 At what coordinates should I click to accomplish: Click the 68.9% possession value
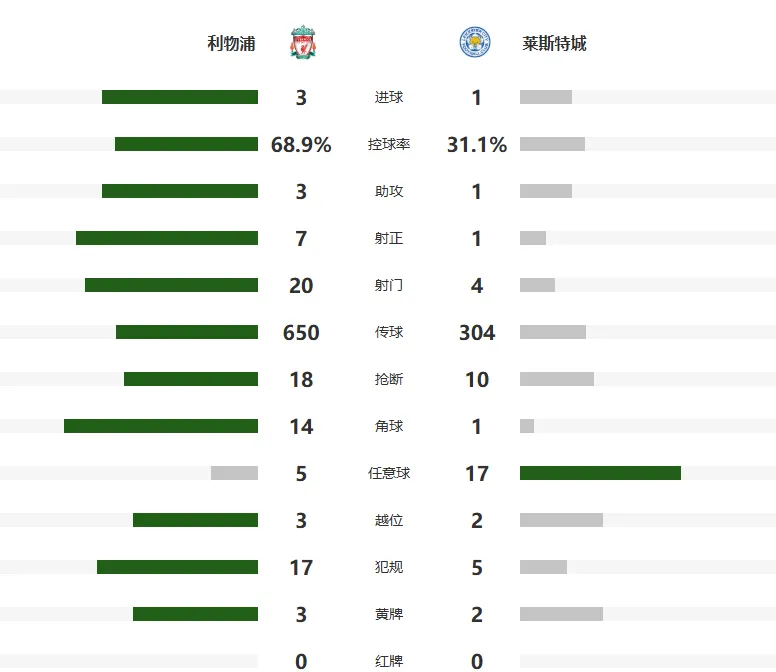click(x=301, y=144)
